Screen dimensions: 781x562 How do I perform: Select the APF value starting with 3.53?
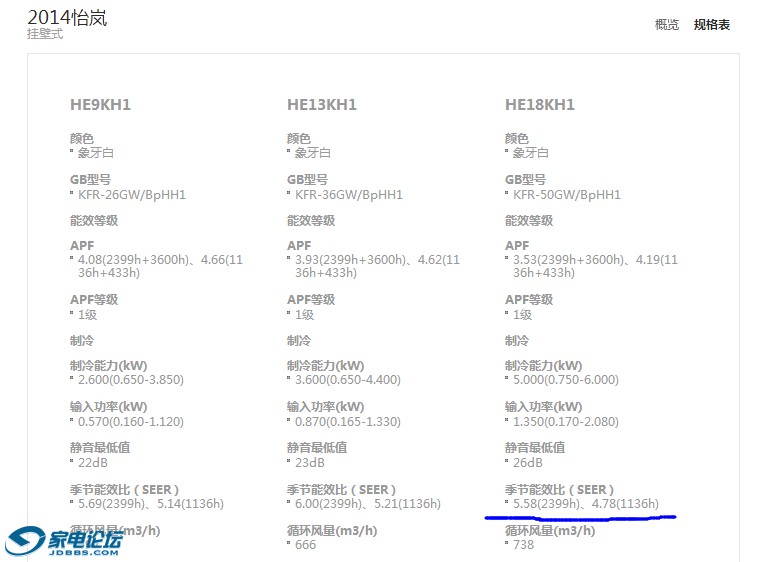pyautogui.click(x=595, y=266)
